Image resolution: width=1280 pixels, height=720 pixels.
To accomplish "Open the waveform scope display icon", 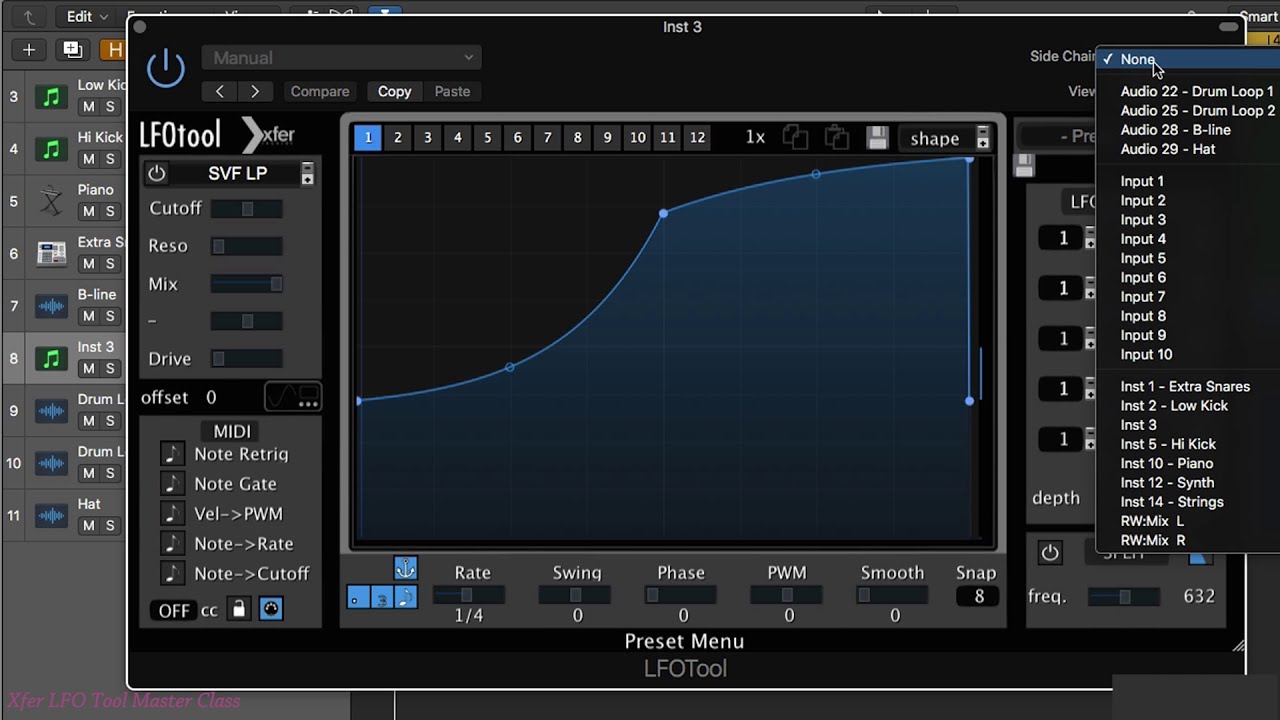I will point(293,397).
